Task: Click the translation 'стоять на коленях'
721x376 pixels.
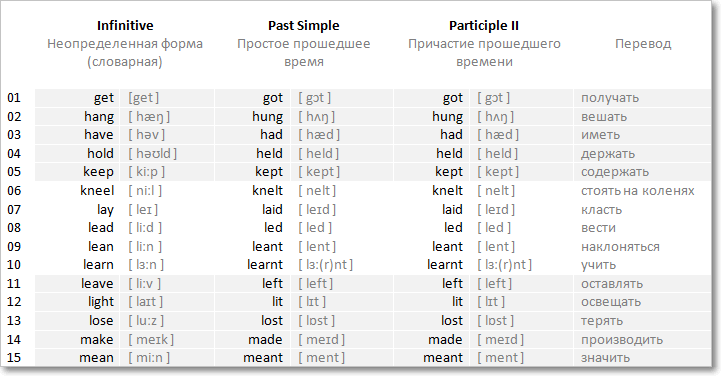Action: point(637,191)
